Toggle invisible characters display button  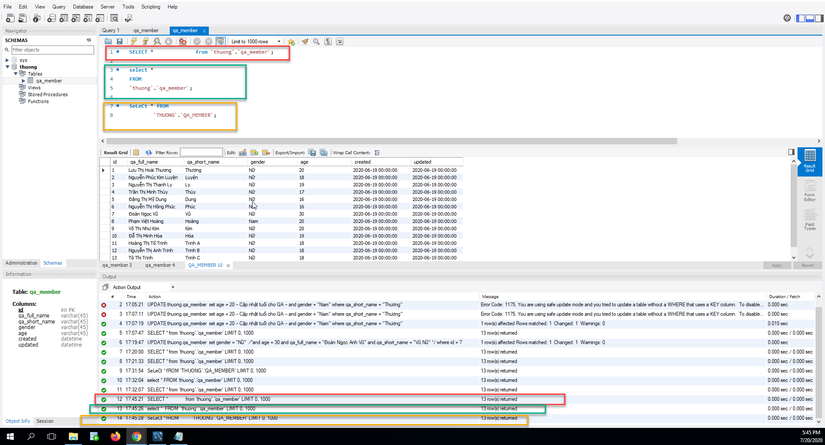click(328, 42)
